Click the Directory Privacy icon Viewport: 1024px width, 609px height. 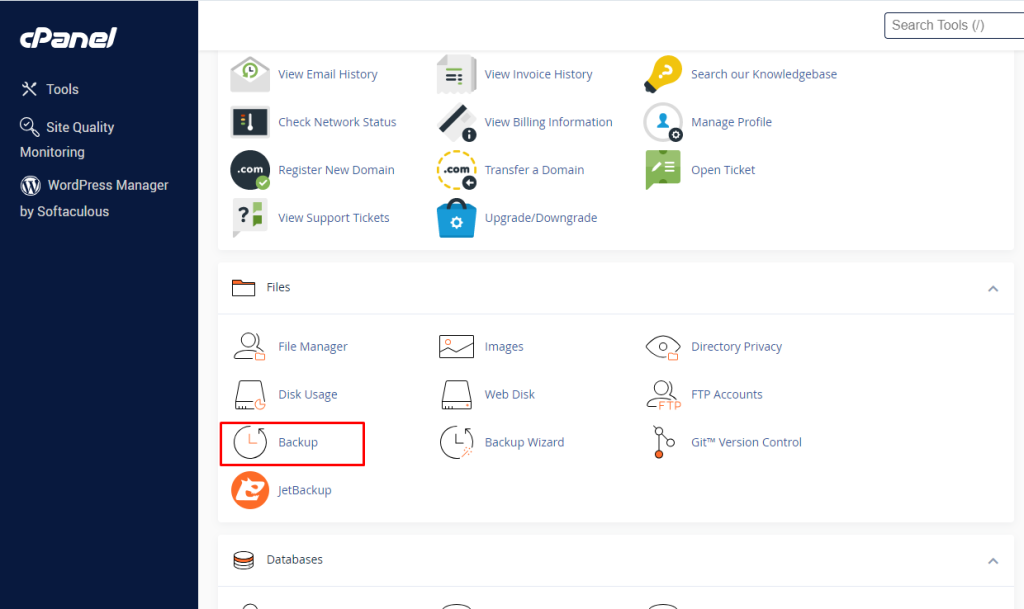click(663, 346)
